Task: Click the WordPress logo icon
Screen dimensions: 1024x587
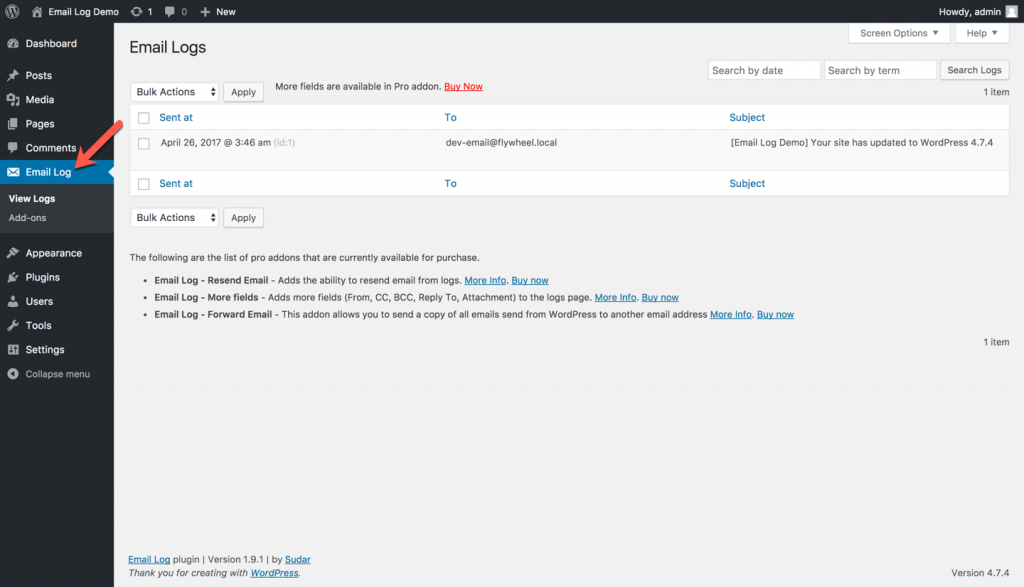Action: (12, 12)
